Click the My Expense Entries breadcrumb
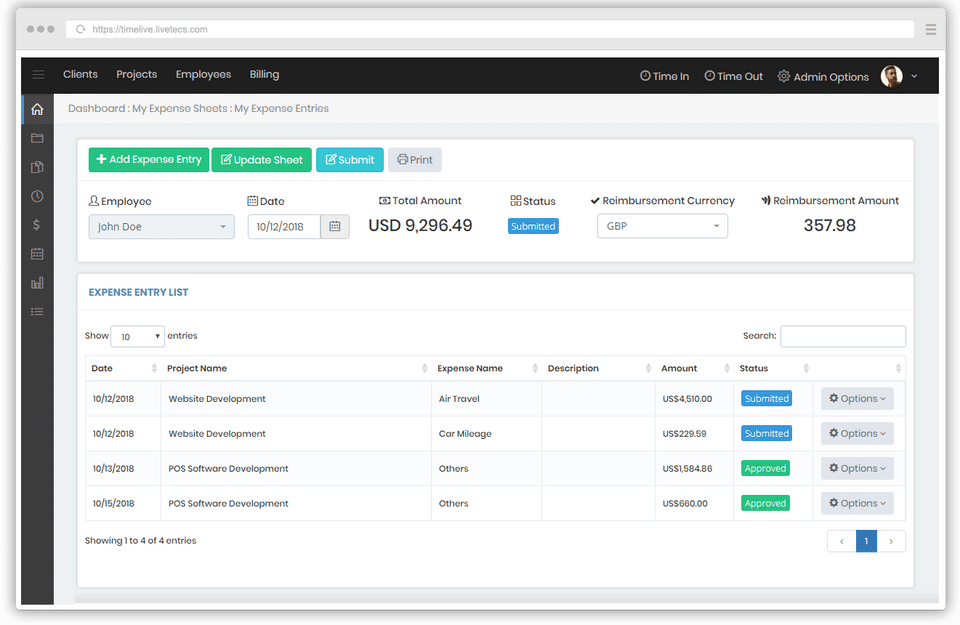960x625 pixels. [x=282, y=108]
